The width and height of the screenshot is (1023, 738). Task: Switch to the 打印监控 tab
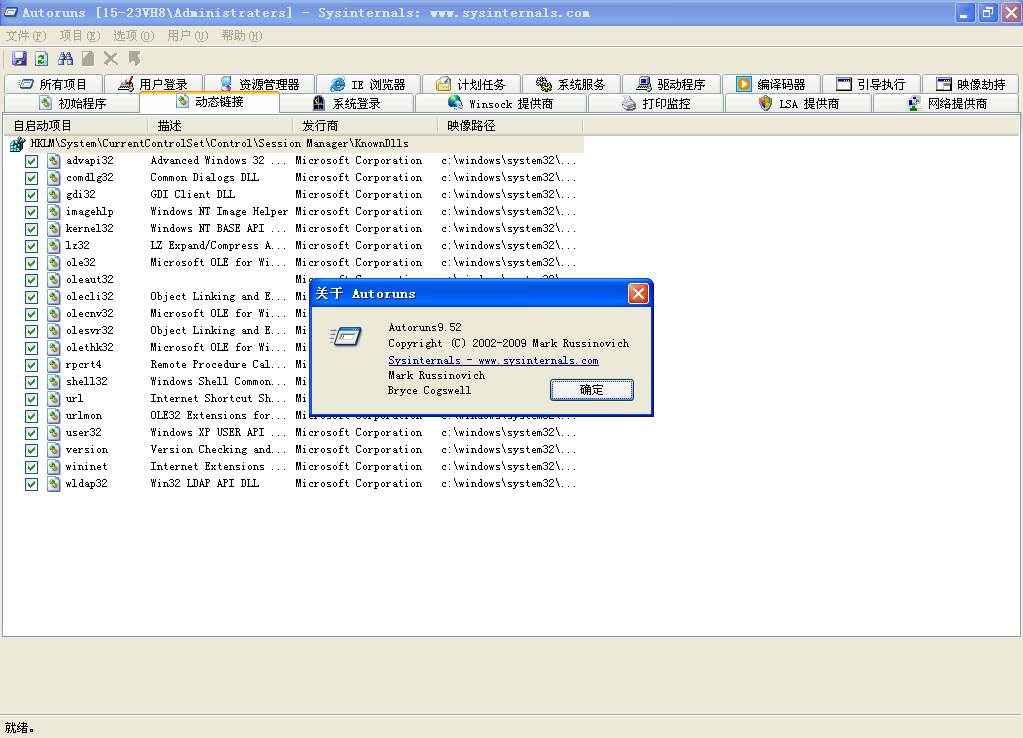coord(656,103)
